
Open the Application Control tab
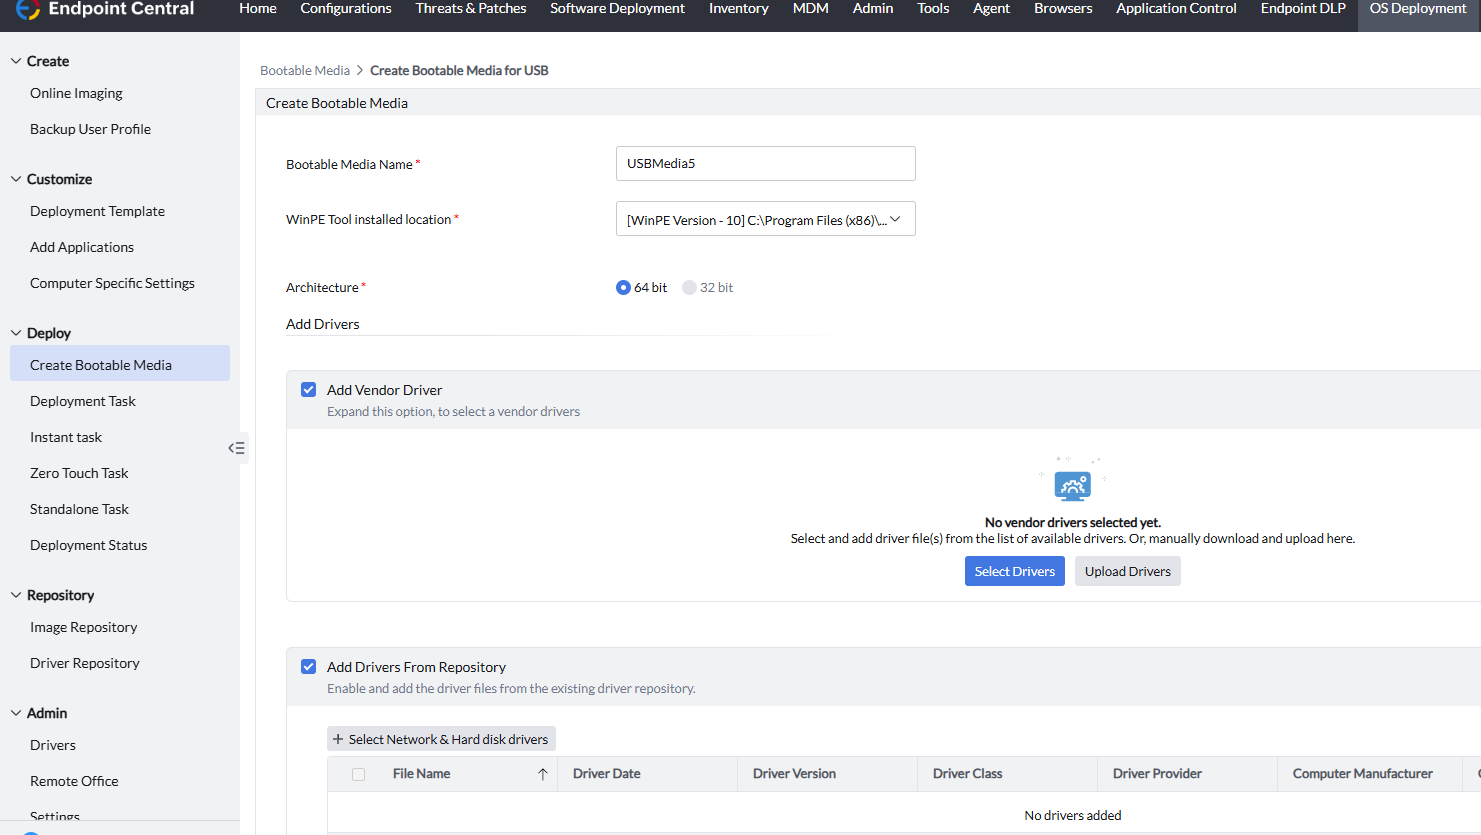click(1176, 8)
